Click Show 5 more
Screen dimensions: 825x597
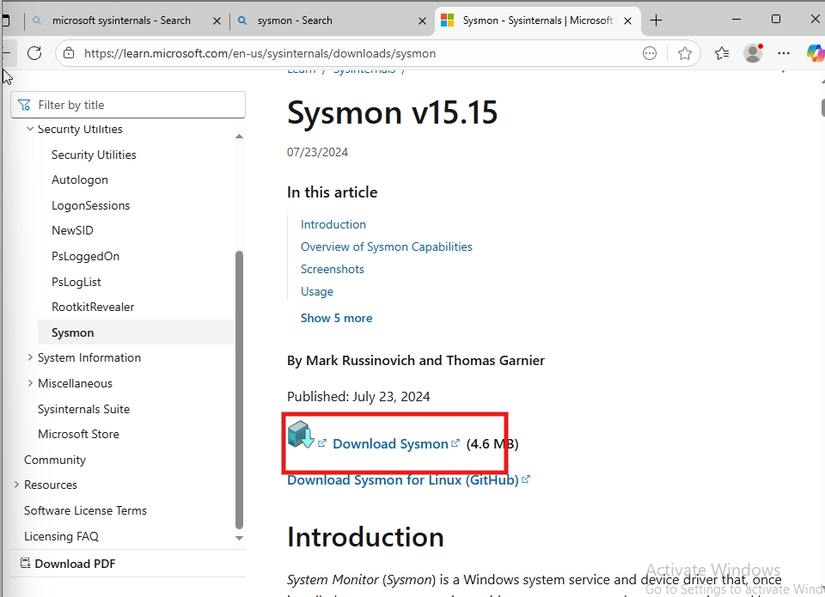coord(336,318)
